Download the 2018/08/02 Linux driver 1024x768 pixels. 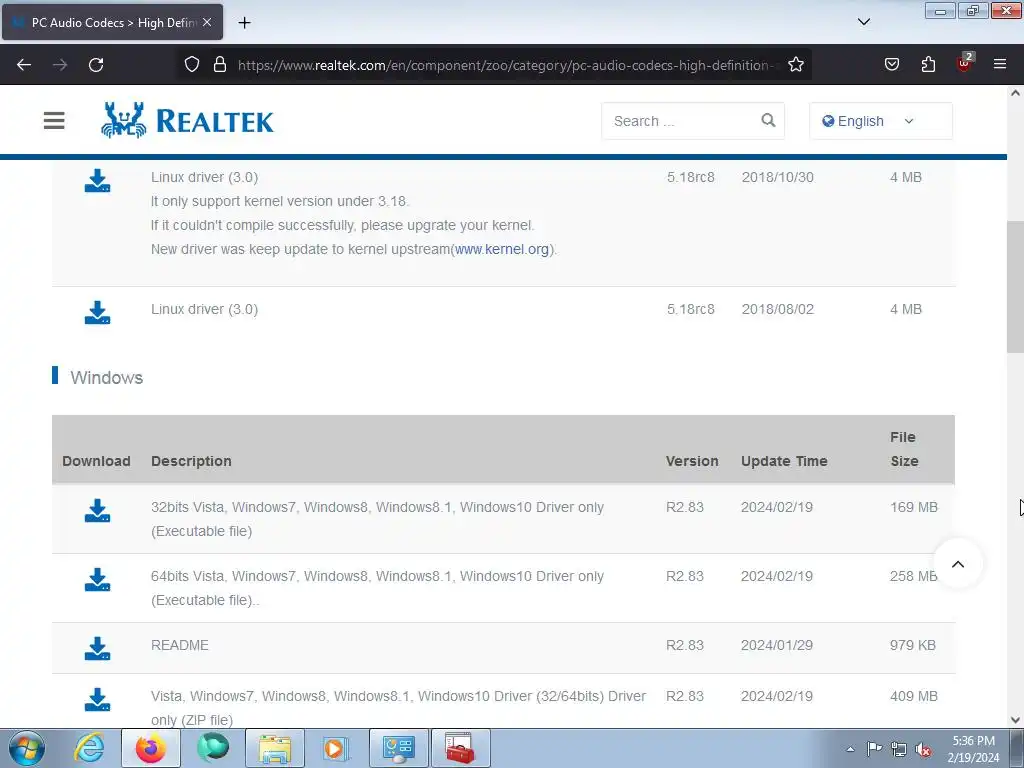pyautogui.click(x=97, y=313)
